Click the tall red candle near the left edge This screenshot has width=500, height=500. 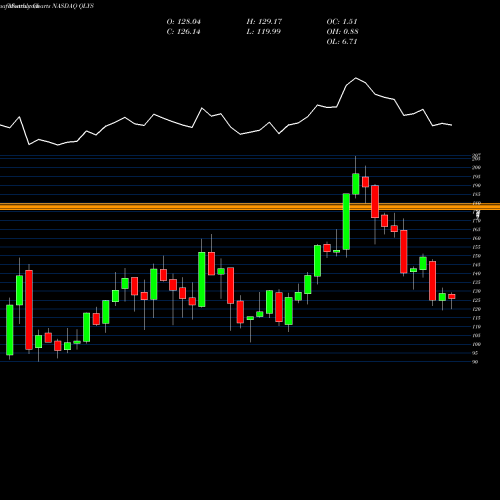click(29, 310)
